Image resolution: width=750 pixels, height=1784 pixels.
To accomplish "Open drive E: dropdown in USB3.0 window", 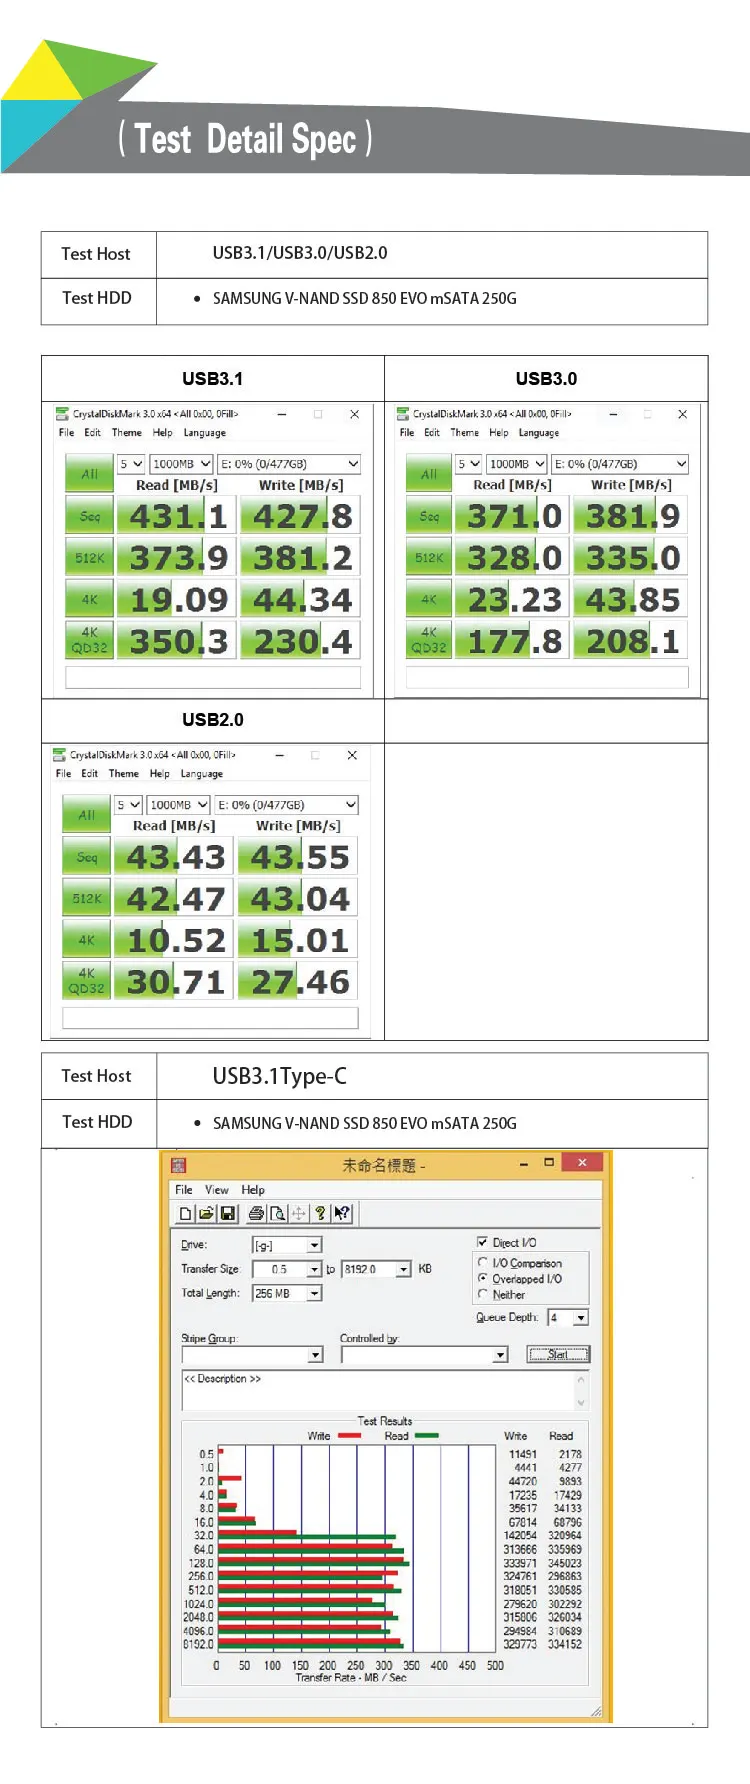I will coord(620,464).
